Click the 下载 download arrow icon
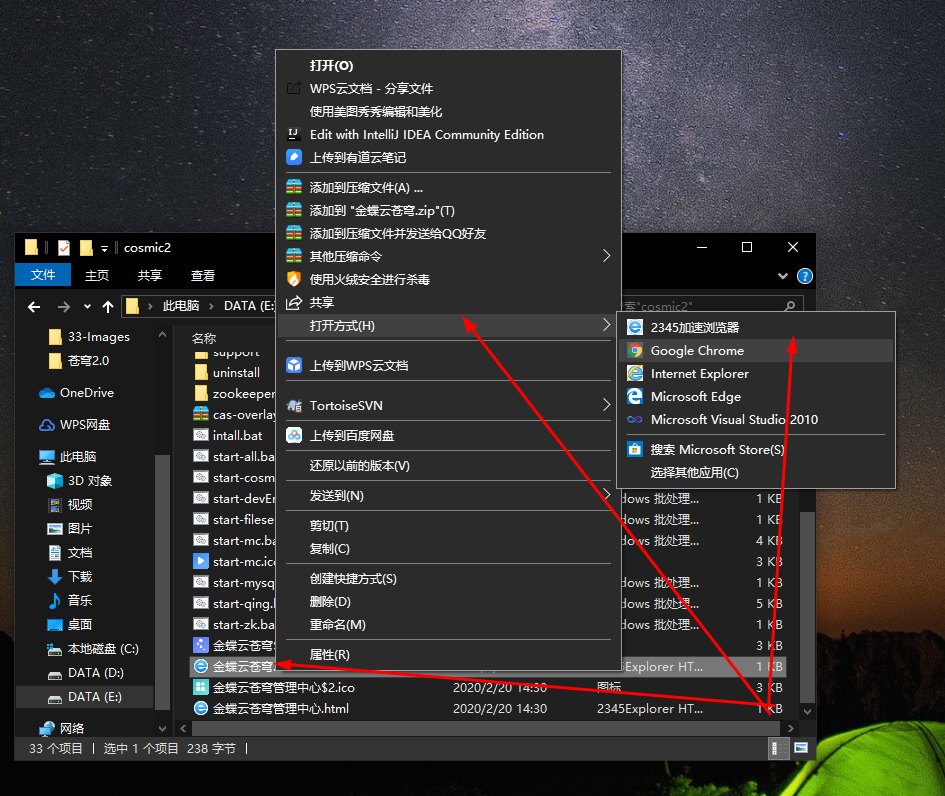 click(x=55, y=577)
